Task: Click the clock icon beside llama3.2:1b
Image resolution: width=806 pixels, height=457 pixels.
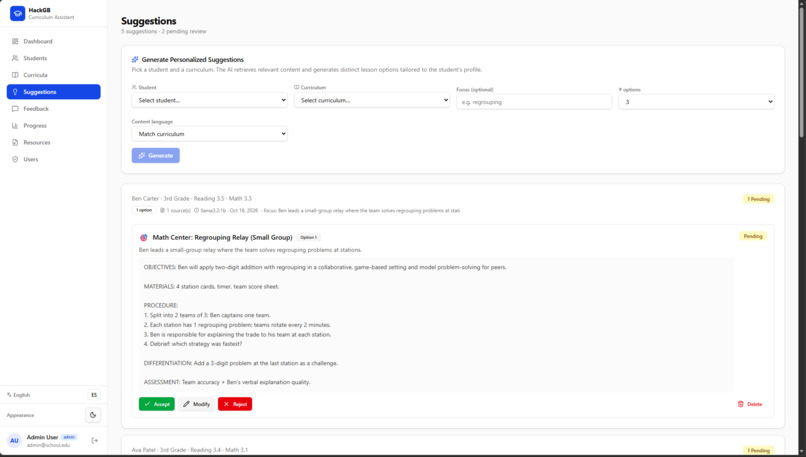Action: tap(196, 210)
